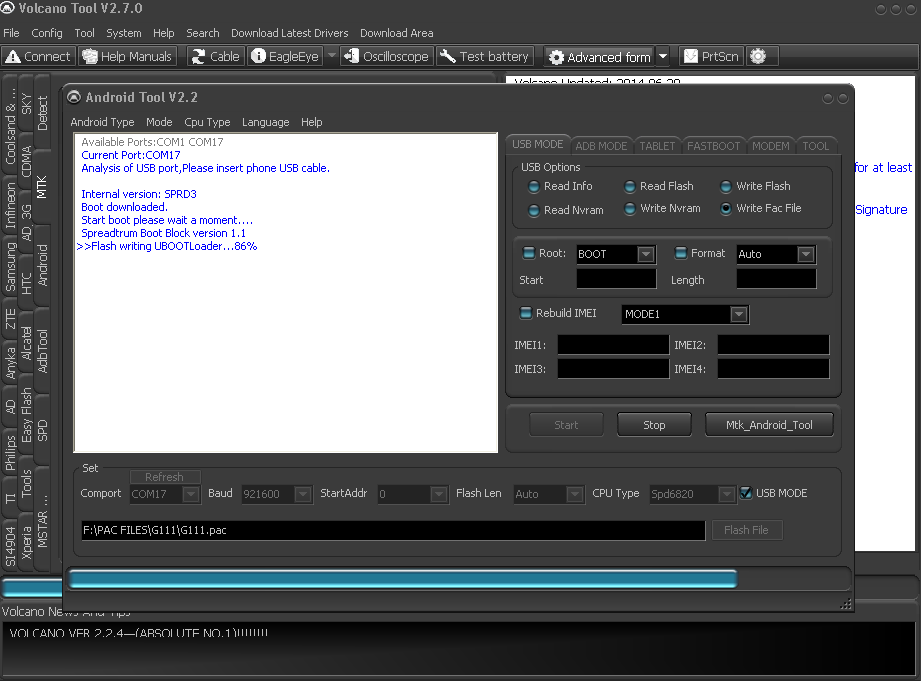The height and width of the screenshot is (681, 921).
Task: Switch to the ADB MODE tab
Action: [x=602, y=146]
